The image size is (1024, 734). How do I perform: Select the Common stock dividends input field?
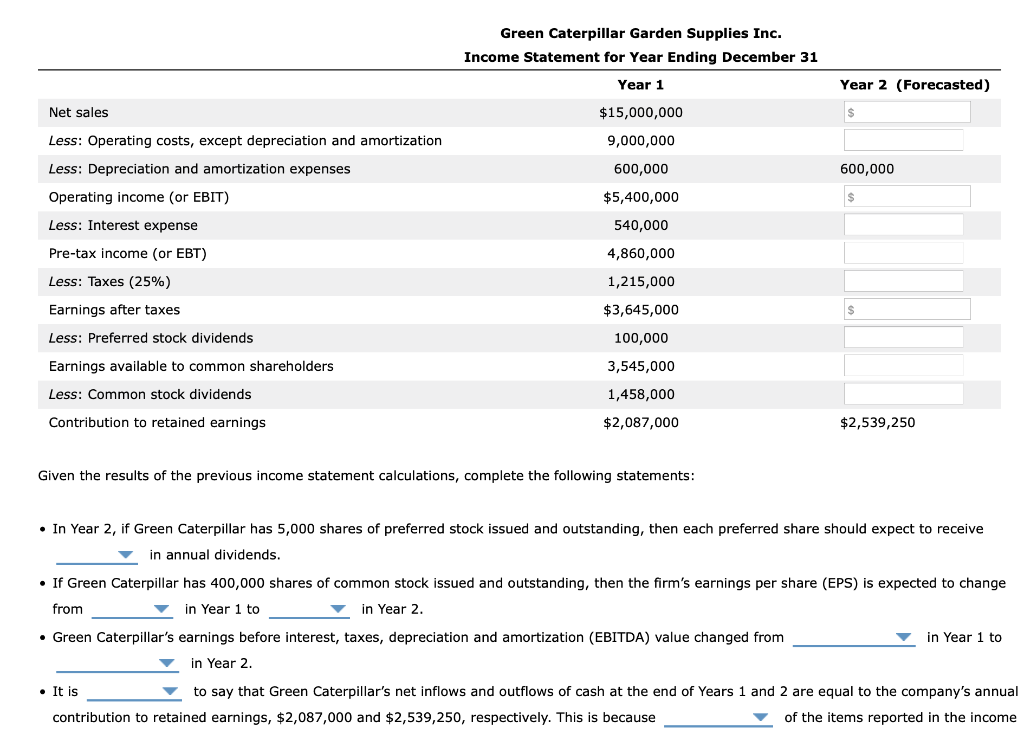903,393
